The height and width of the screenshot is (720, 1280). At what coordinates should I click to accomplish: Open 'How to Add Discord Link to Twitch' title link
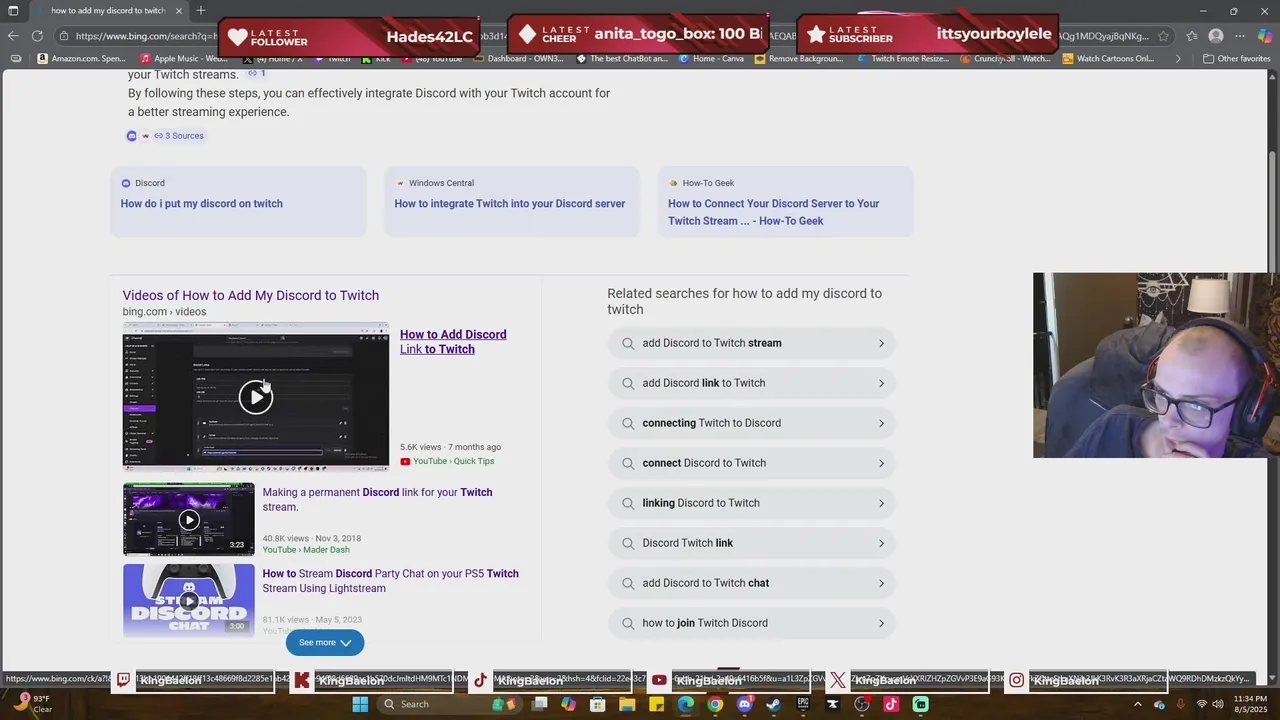453,342
